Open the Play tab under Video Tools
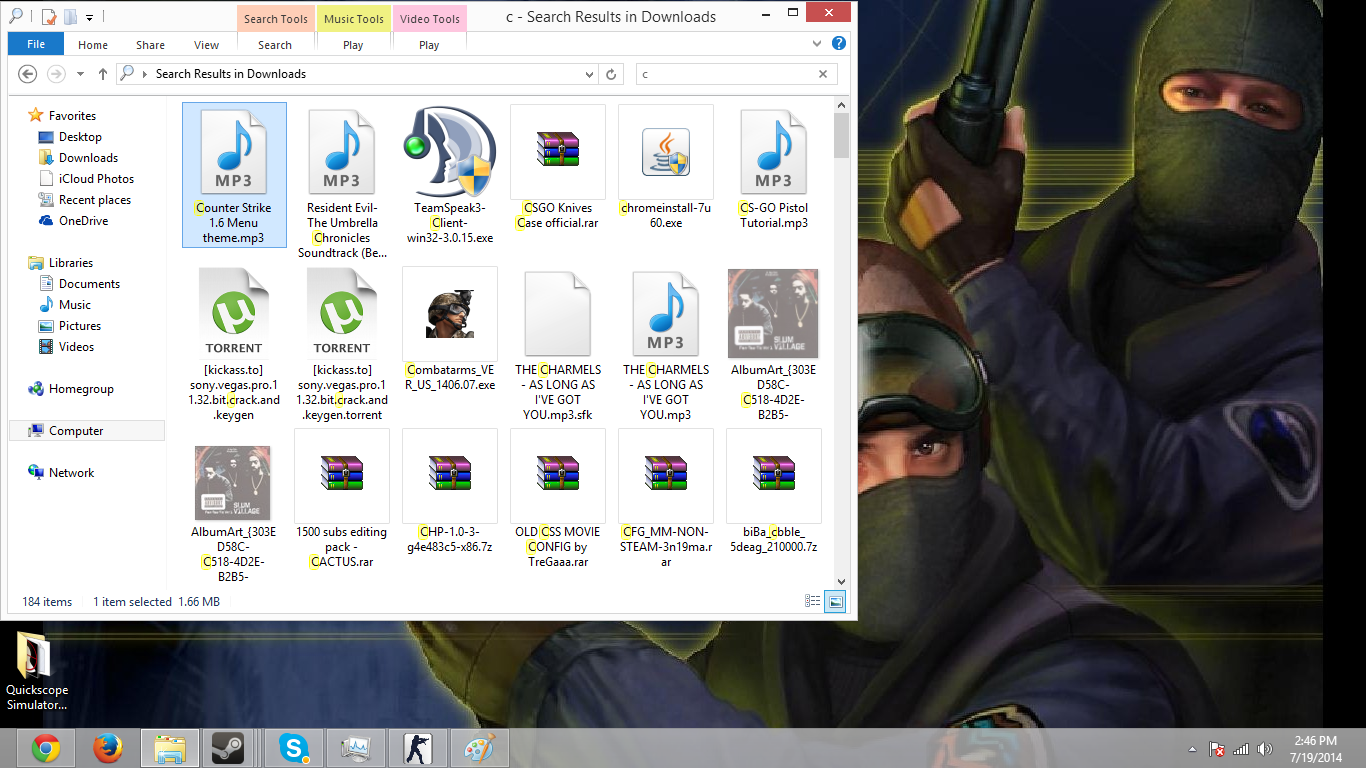The height and width of the screenshot is (768, 1366). click(x=429, y=45)
